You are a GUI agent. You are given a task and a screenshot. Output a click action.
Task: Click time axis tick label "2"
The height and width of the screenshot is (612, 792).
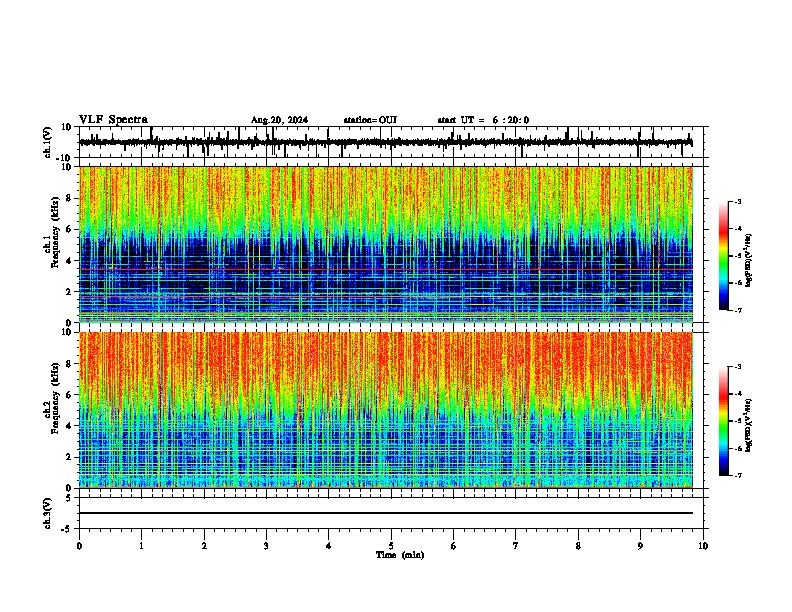point(204,546)
